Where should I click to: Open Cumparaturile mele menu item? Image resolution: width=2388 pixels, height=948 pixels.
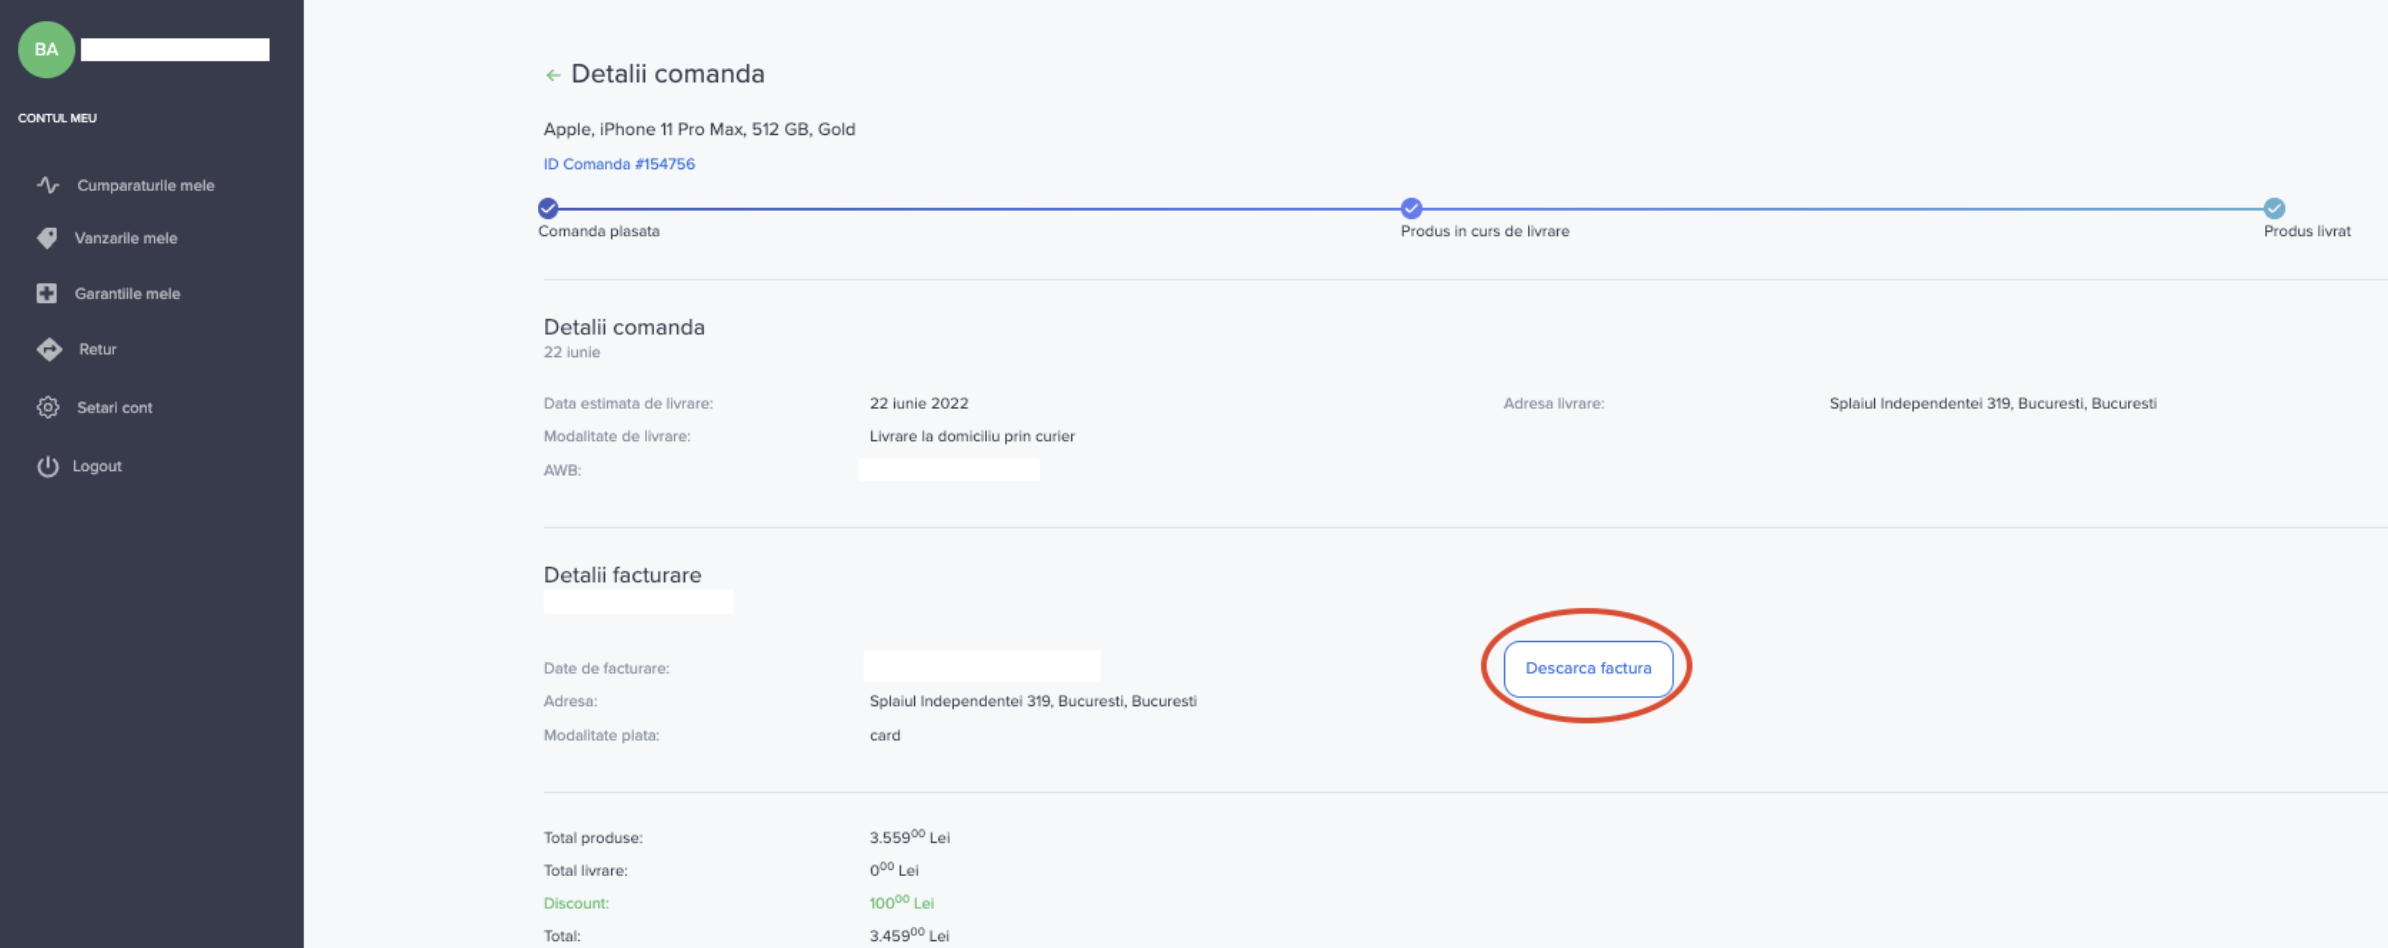click(145, 185)
